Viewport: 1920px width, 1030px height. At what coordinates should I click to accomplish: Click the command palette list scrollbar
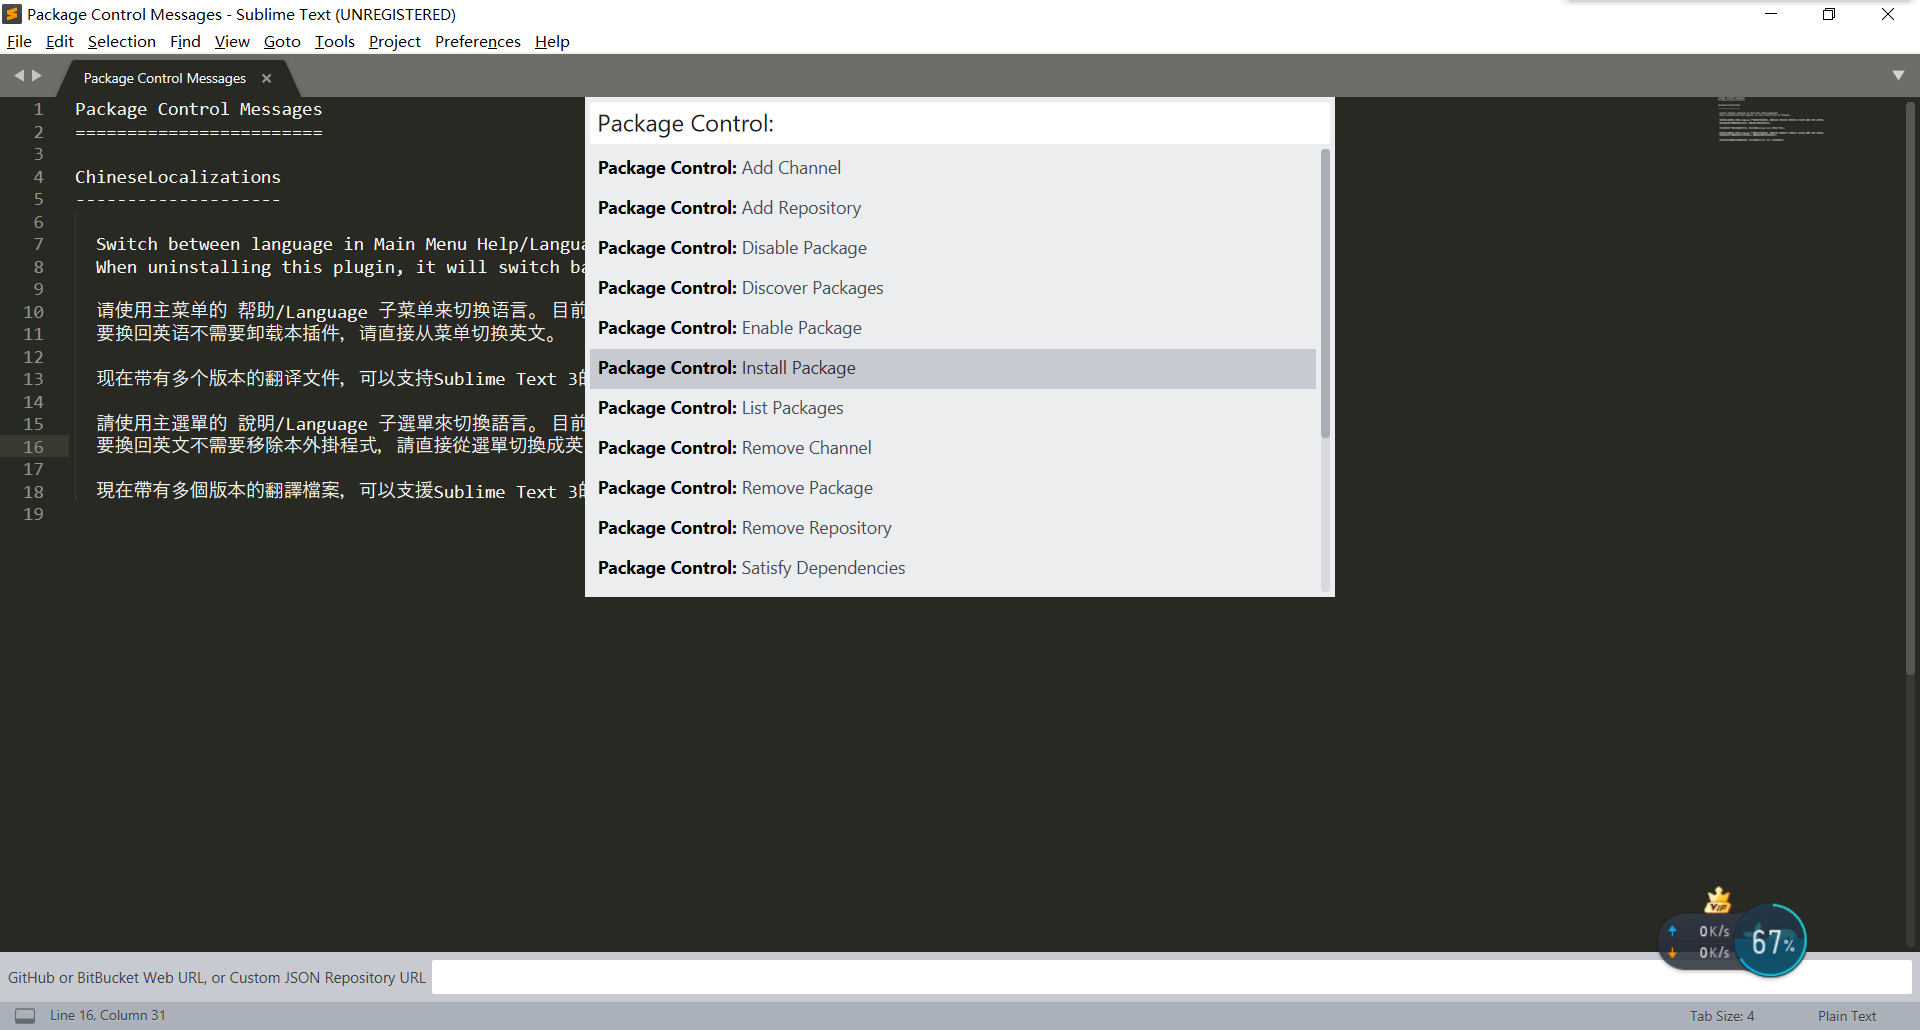click(x=1325, y=293)
